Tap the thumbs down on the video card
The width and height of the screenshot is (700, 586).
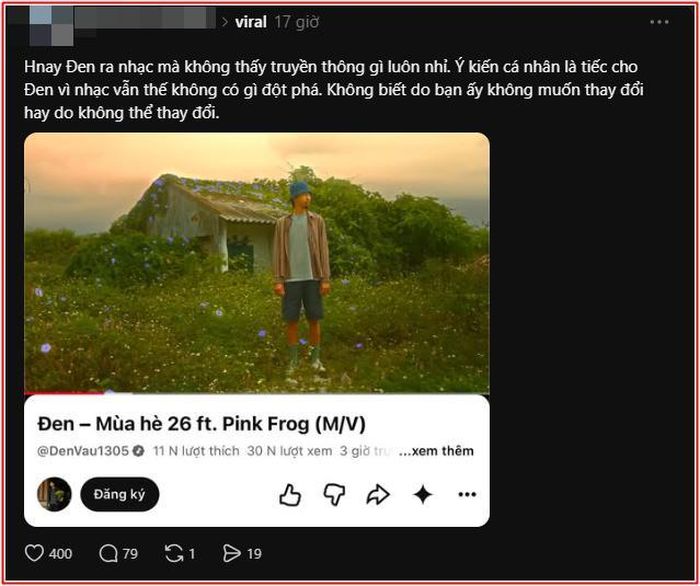[334, 495]
